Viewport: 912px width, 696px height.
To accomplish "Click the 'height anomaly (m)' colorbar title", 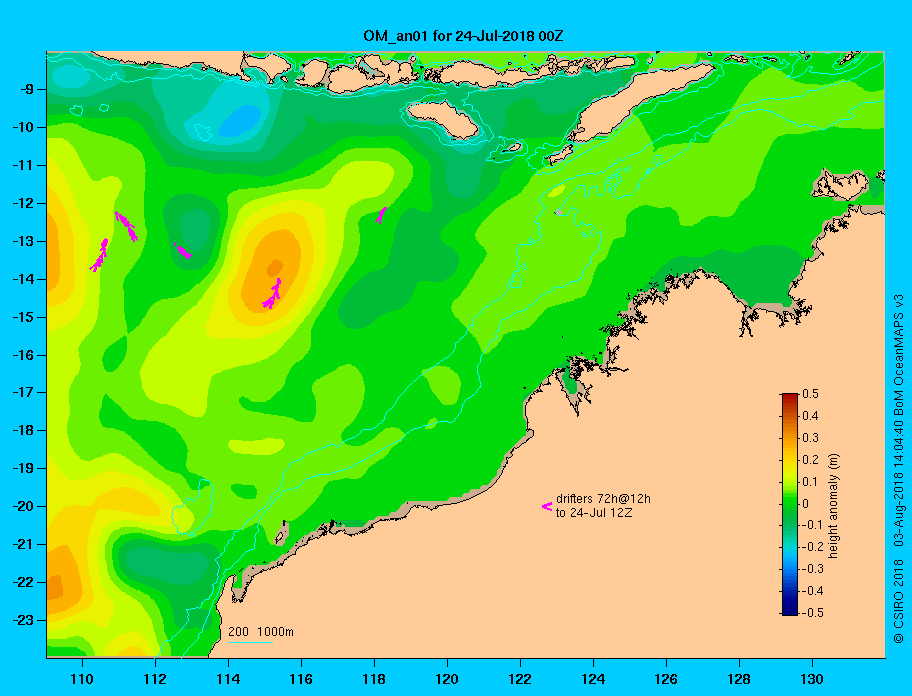I will [833, 506].
